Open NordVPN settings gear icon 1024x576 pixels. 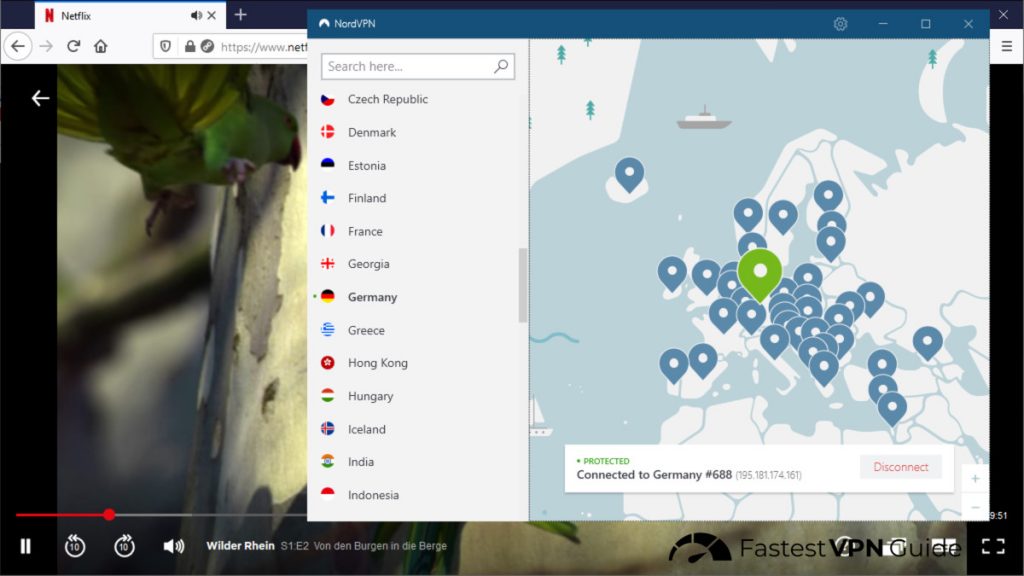click(x=840, y=24)
